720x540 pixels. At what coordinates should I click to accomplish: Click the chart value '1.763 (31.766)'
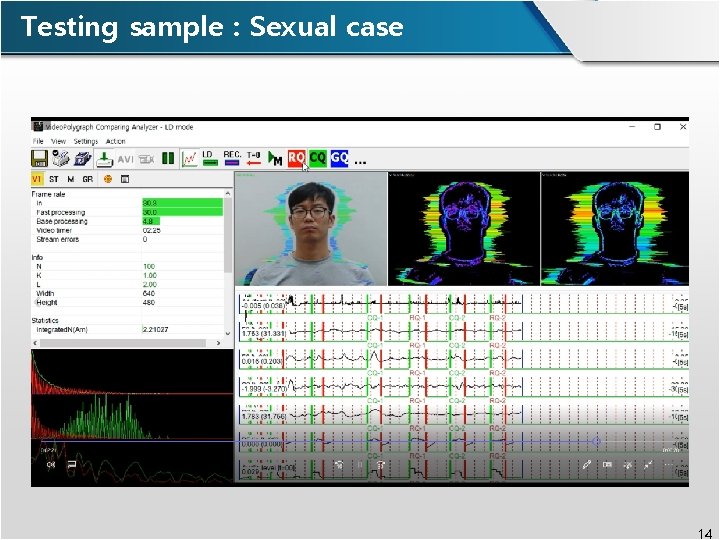(x=264, y=416)
